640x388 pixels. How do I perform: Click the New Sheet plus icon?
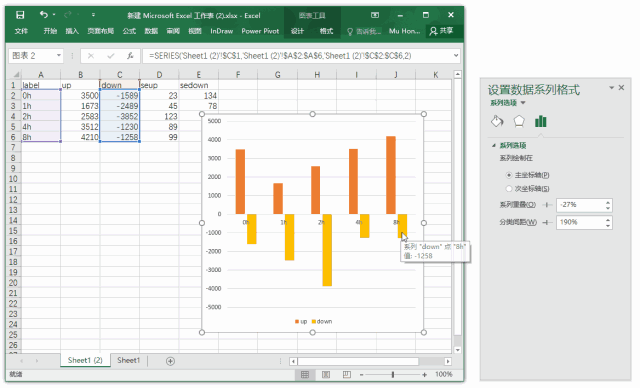point(170,361)
